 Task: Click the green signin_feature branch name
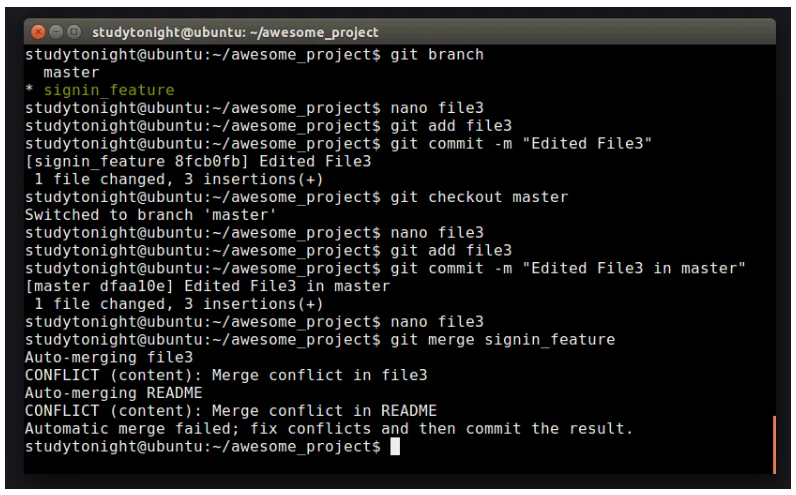tap(108, 90)
